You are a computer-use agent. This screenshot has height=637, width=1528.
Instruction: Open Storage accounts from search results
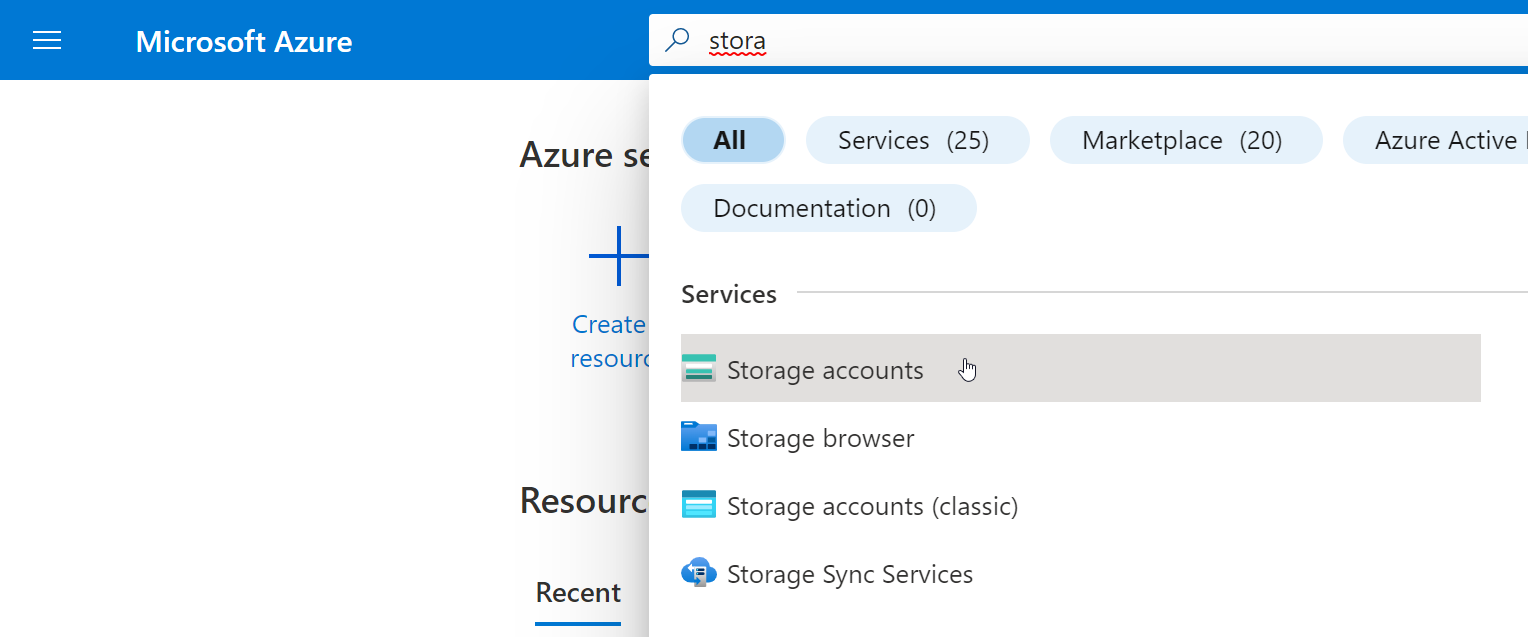click(1080, 368)
